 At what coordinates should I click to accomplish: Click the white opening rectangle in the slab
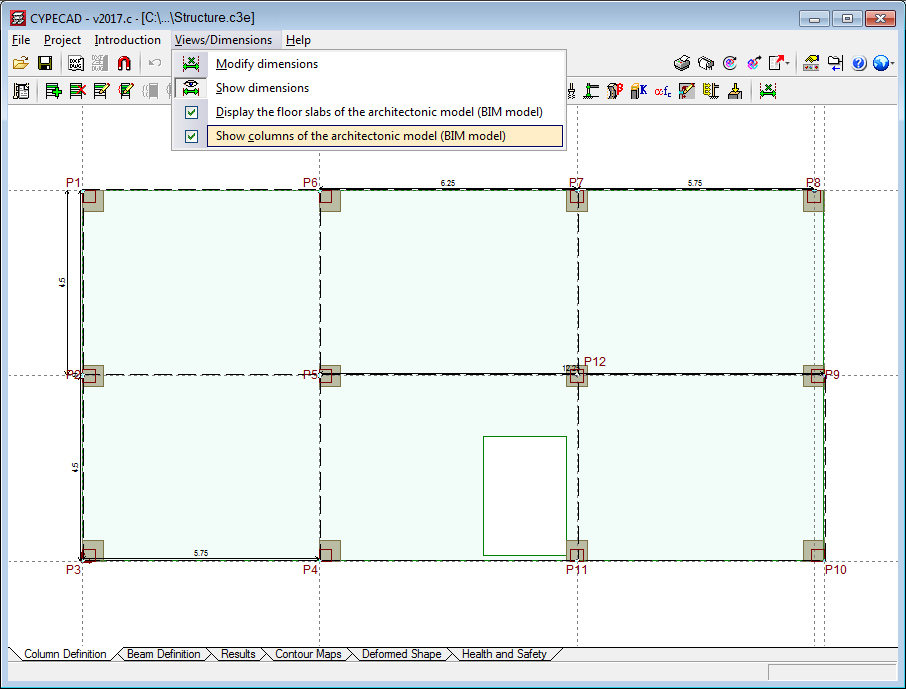[524, 495]
